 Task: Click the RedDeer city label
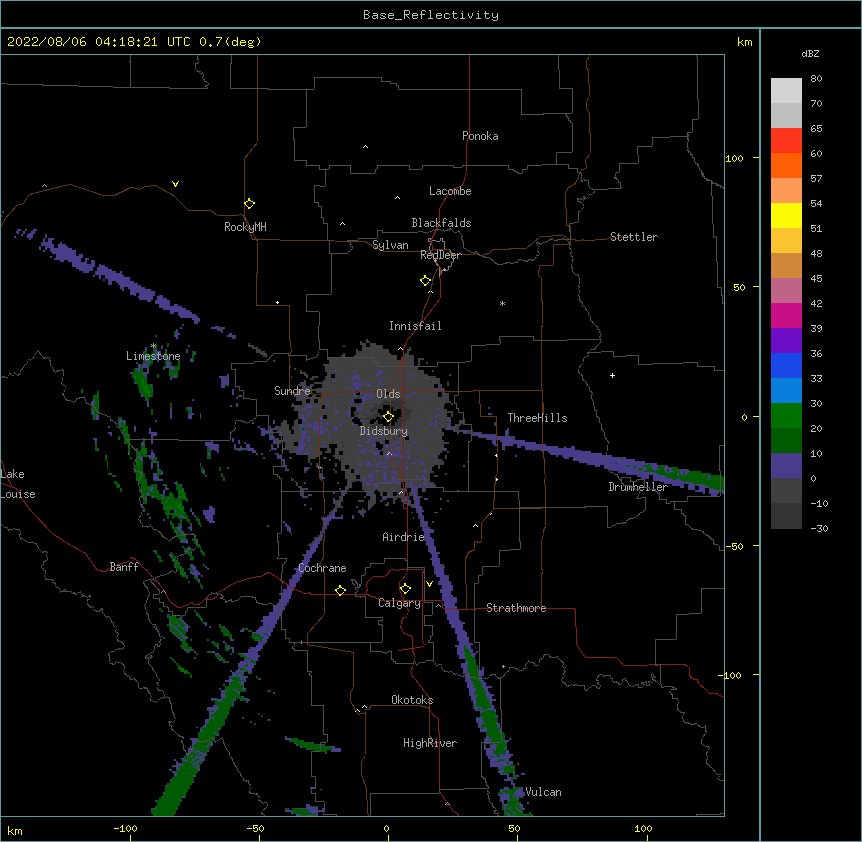point(440,255)
